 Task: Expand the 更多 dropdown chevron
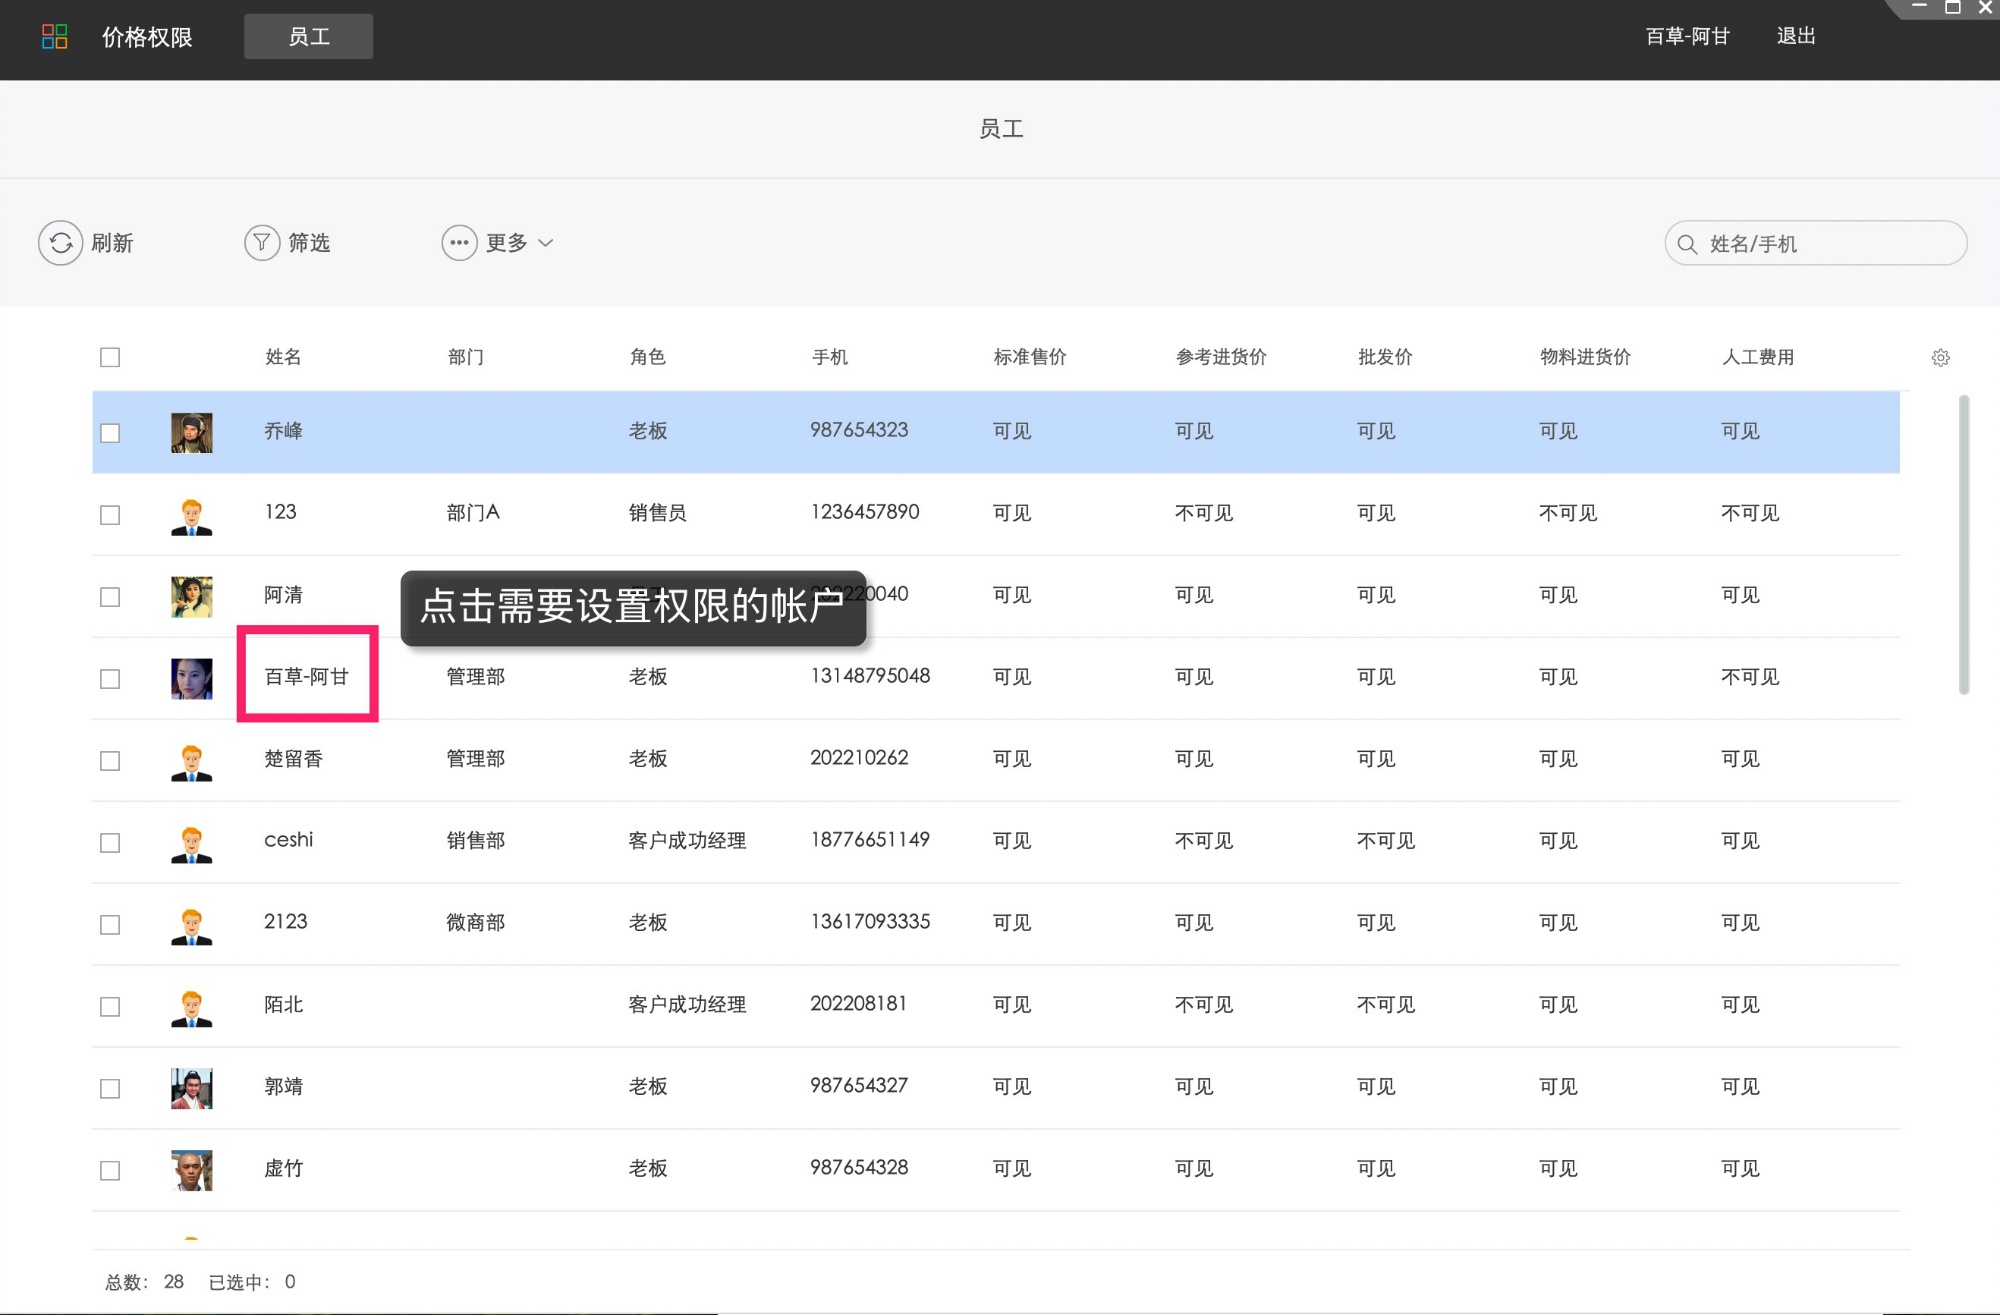(x=546, y=243)
